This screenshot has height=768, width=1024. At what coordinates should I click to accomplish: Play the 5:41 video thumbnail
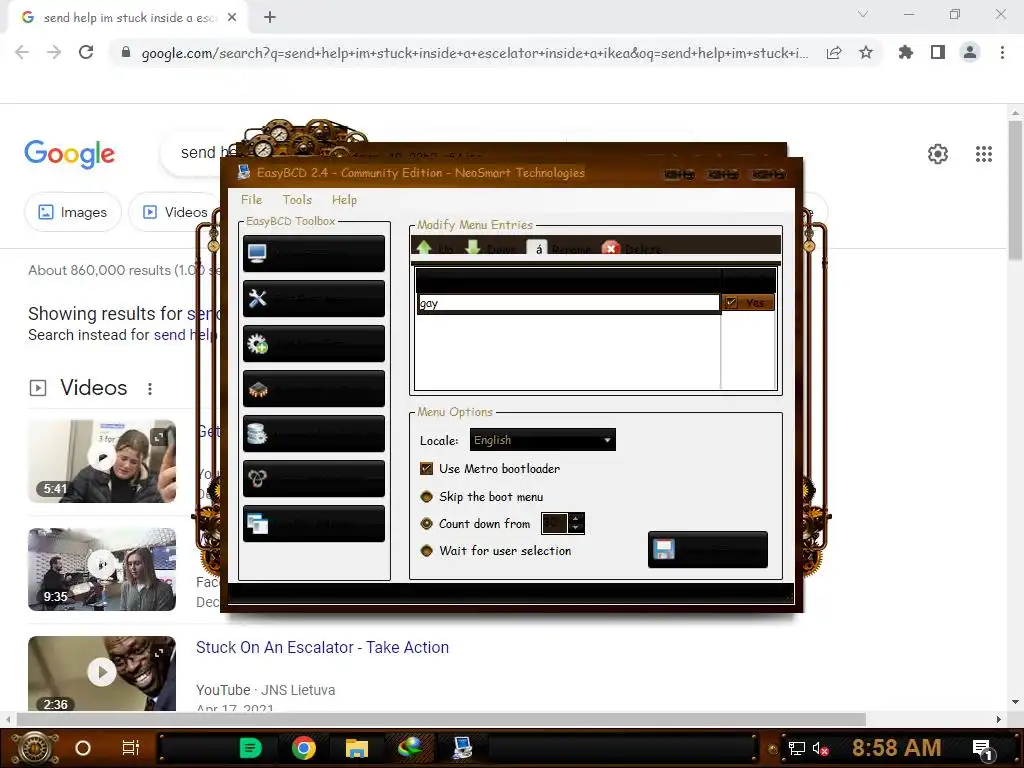(102, 461)
